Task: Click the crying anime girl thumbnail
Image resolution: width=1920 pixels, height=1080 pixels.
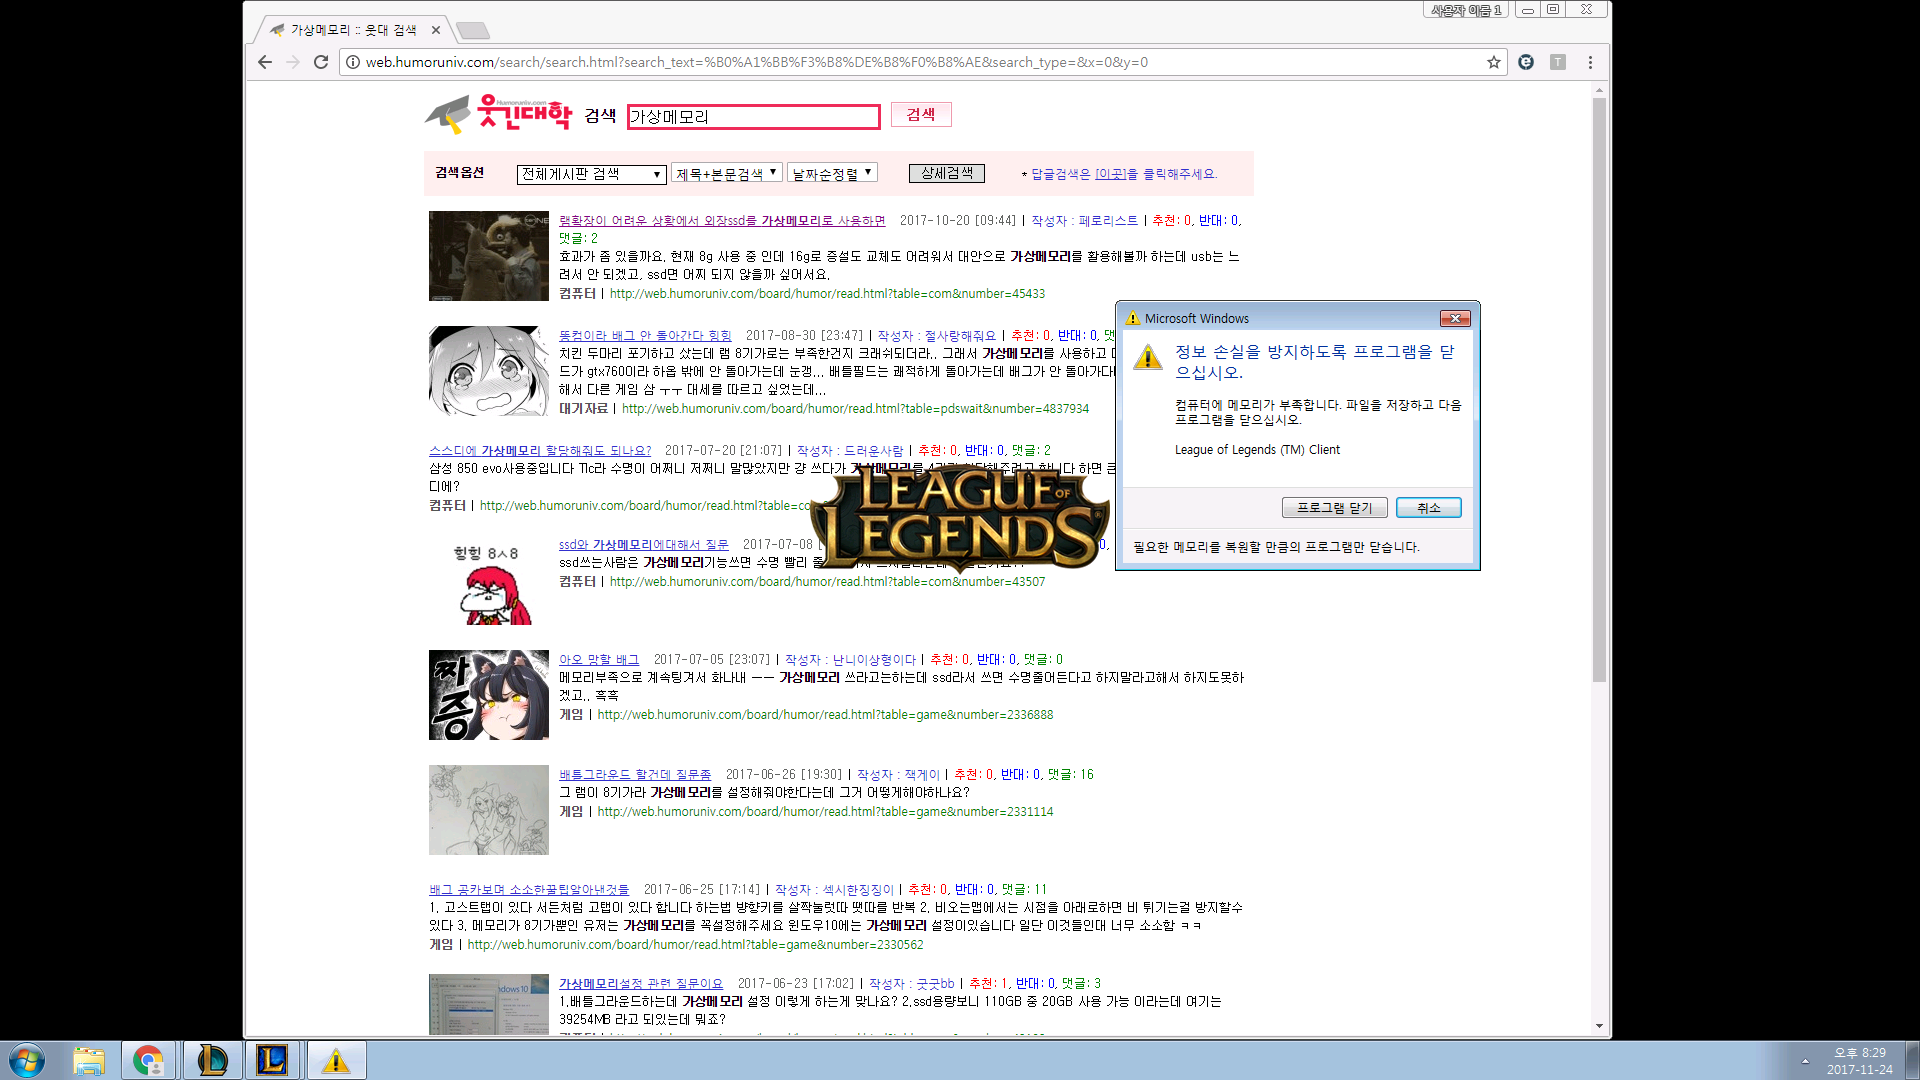Action: click(x=489, y=371)
